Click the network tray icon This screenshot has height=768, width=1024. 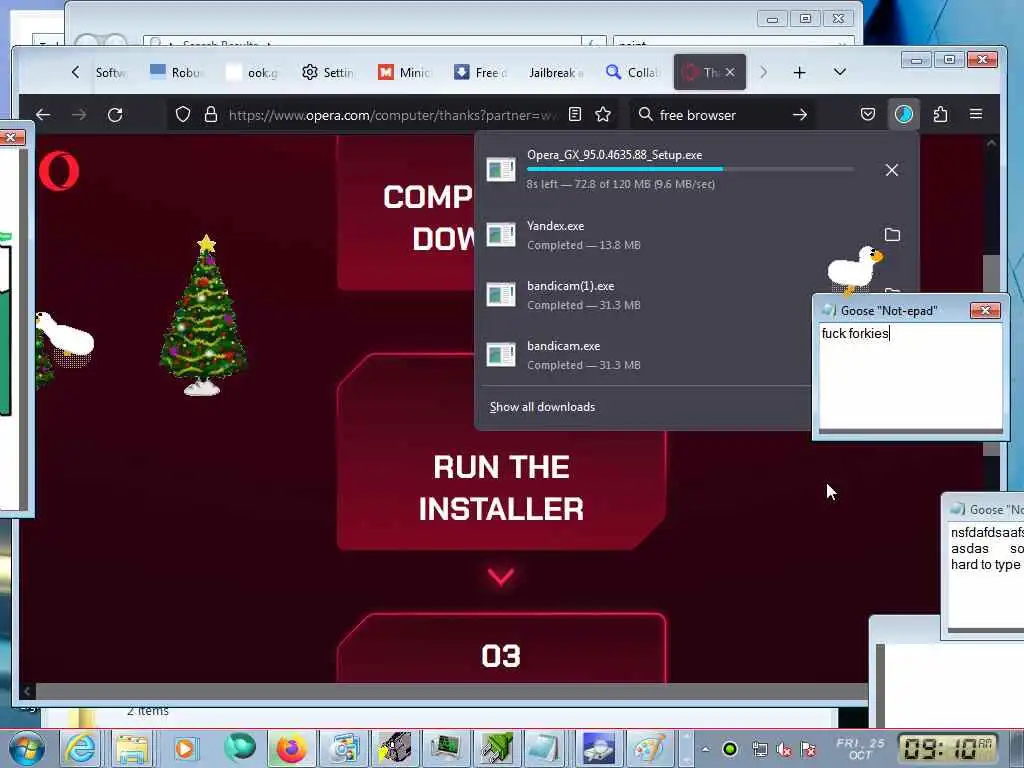click(x=760, y=750)
